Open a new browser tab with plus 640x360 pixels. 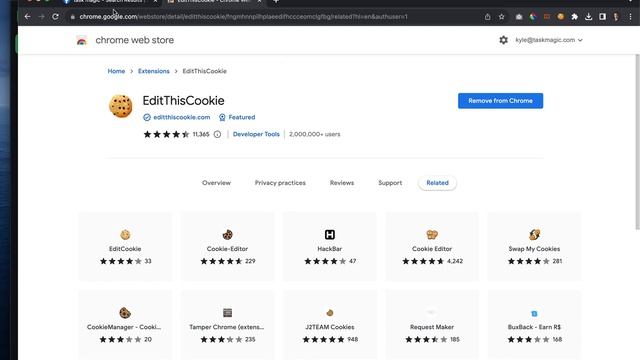(x=276, y=2)
